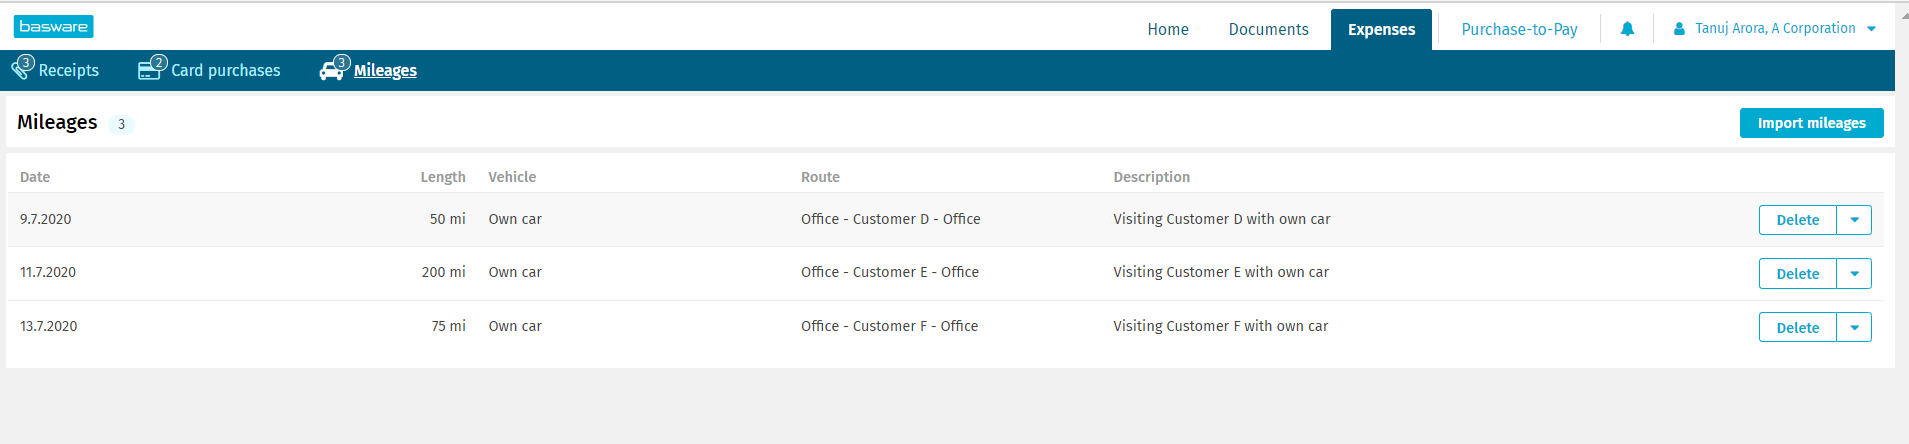Screen dimensions: 1909x444
Task: Expand options arrow for 11.7.2020 mileage
Action: [1854, 274]
